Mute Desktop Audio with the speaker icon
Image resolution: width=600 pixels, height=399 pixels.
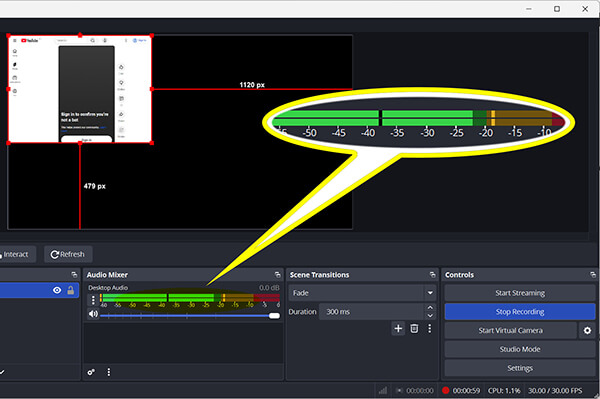[93, 314]
